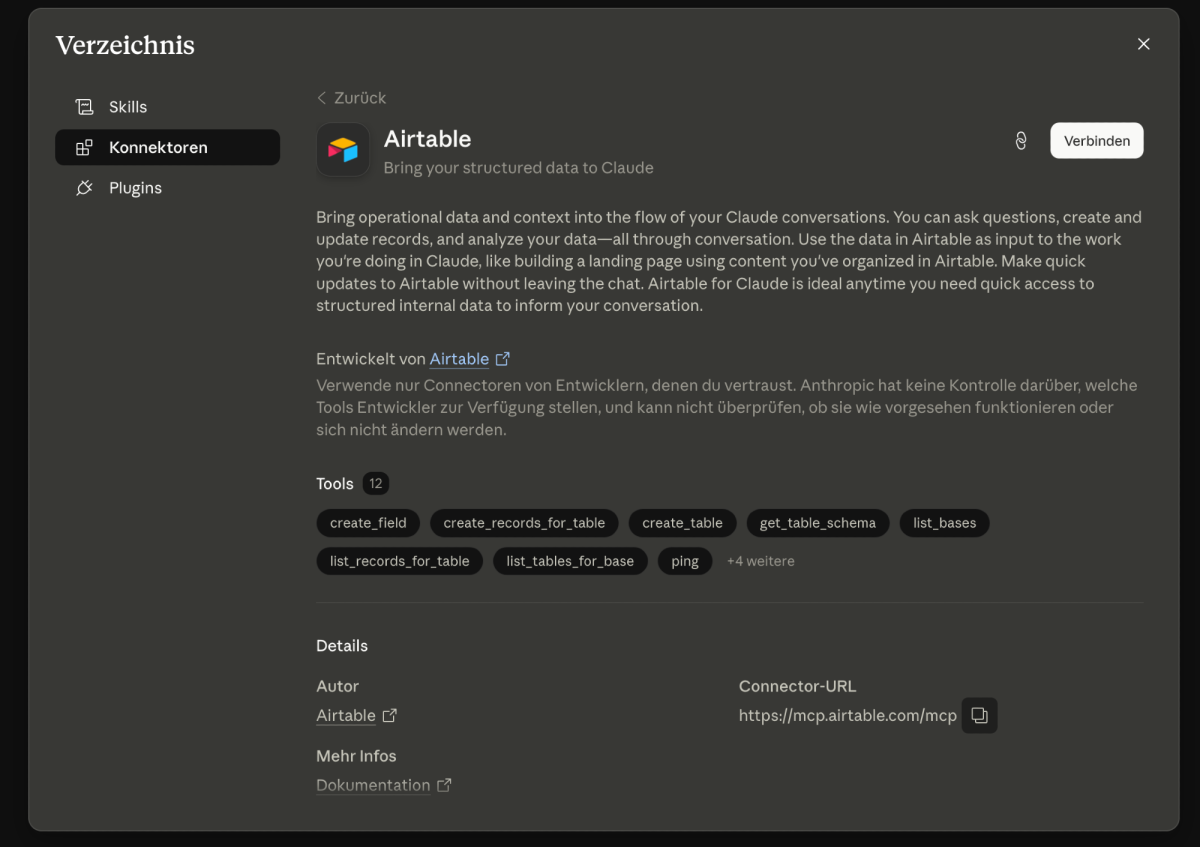Viewport: 1200px width, 847px height.
Task: Click the Airtable logo thumbnail
Action: 343,150
